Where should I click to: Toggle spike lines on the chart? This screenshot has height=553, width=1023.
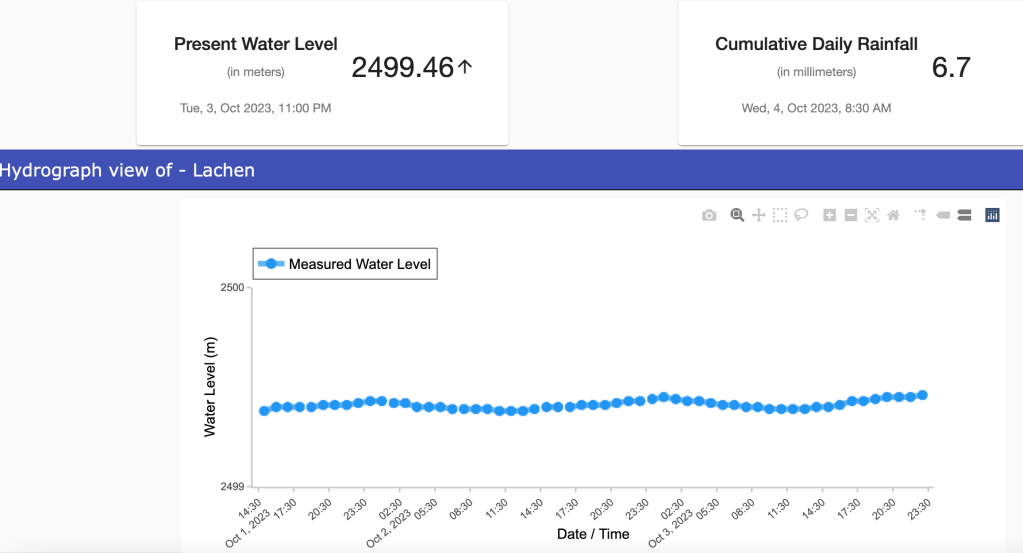tap(921, 215)
